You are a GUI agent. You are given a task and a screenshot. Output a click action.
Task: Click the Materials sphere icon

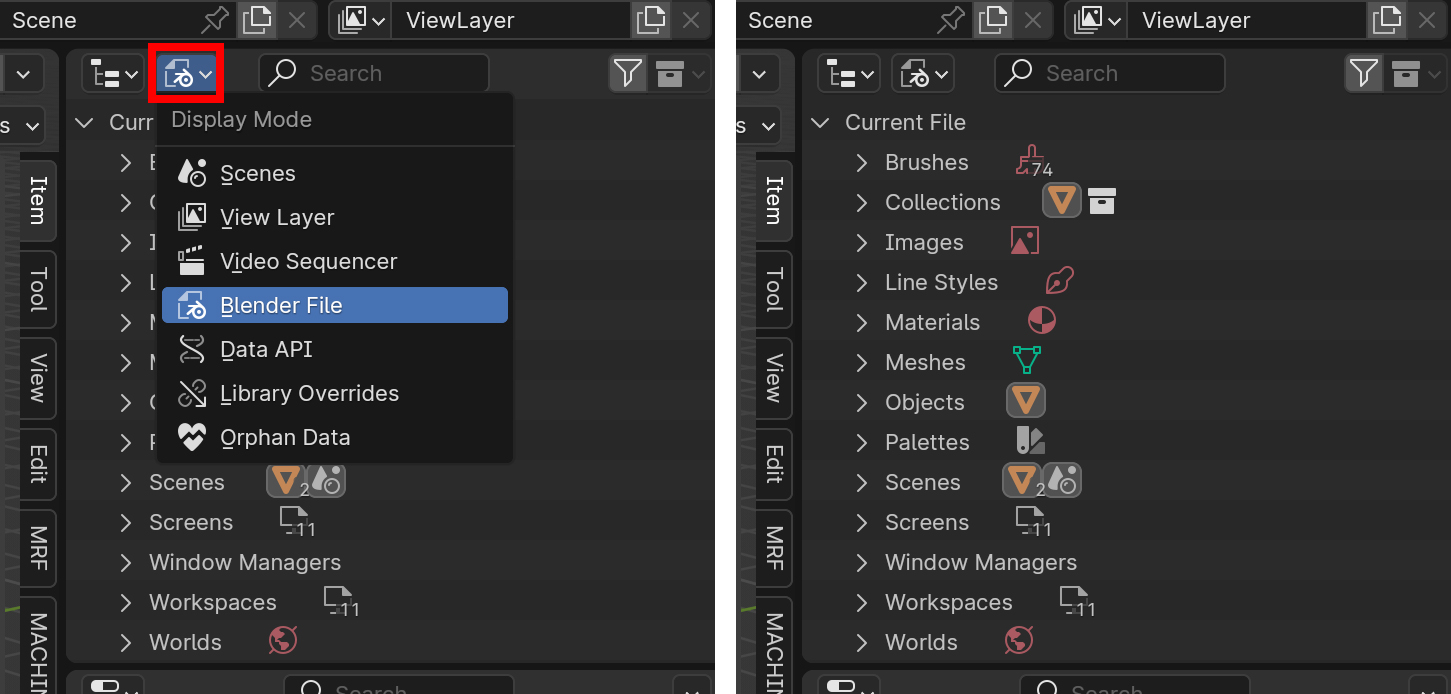(1042, 320)
